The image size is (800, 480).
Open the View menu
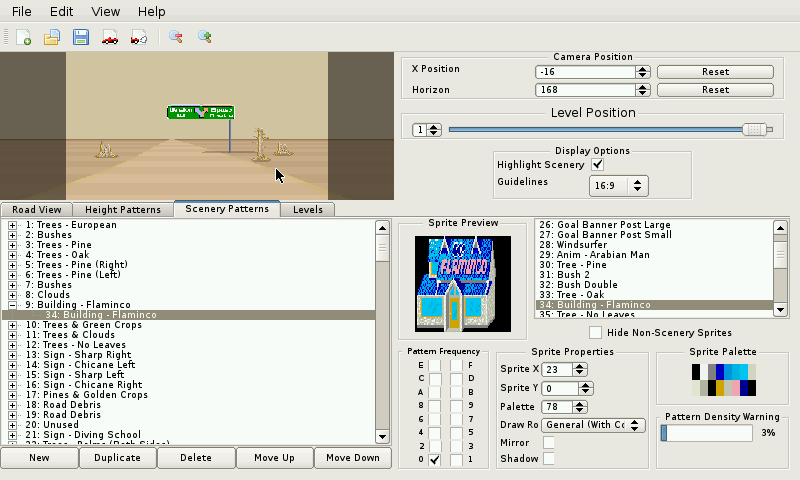[x=105, y=11]
